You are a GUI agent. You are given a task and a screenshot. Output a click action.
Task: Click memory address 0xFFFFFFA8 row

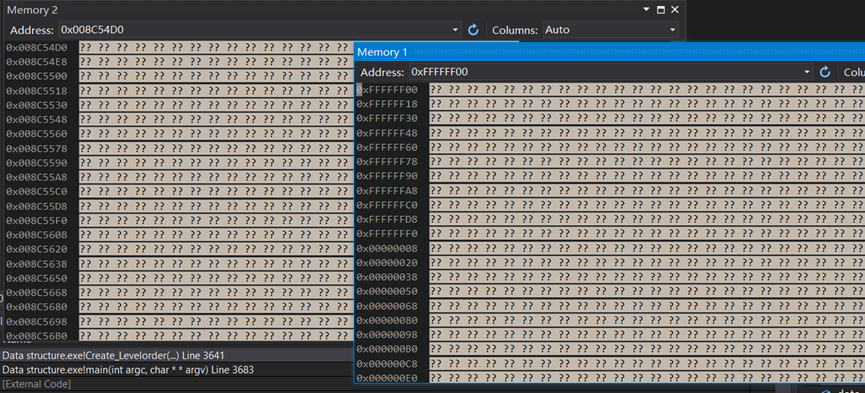[387, 190]
